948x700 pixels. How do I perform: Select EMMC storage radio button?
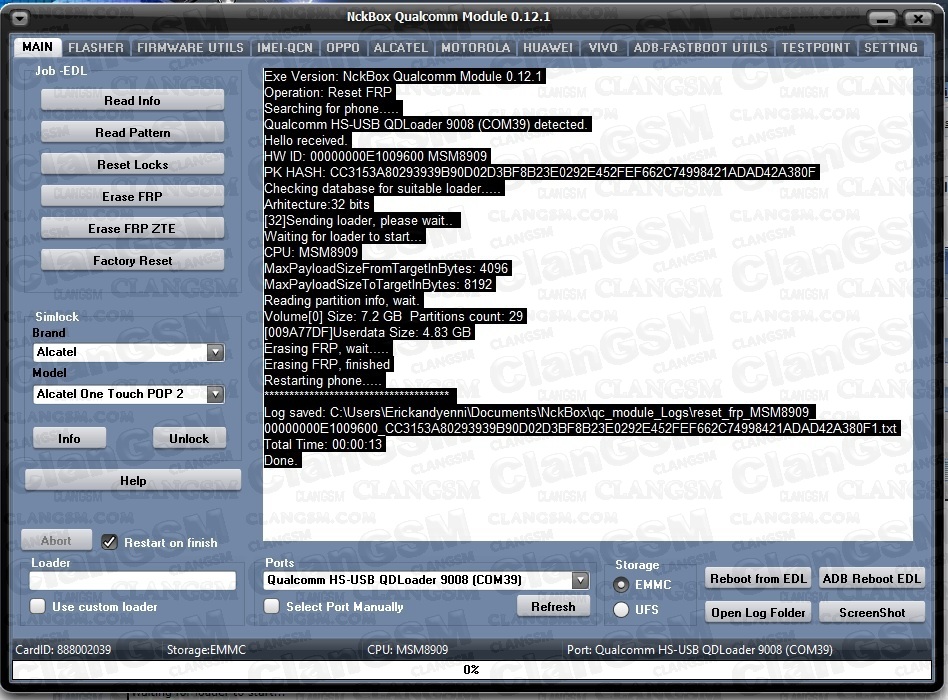621,585
